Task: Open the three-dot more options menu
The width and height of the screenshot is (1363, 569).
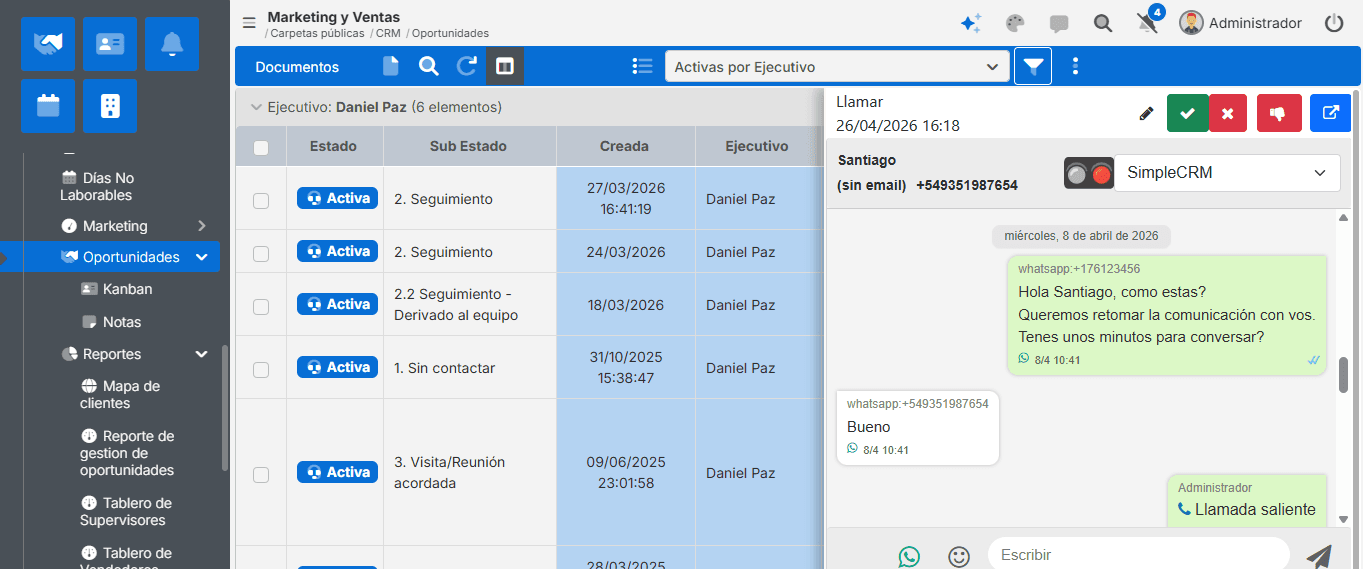Action: tap(1076, 67)
